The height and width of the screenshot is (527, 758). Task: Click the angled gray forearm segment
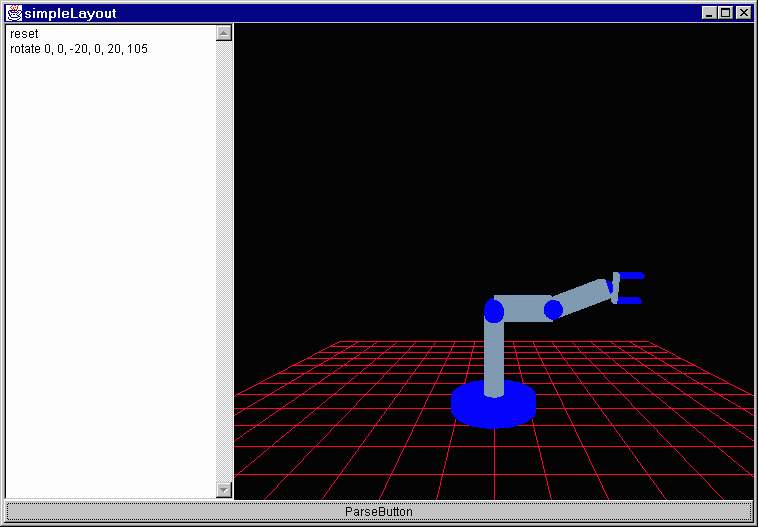point(583,298)
